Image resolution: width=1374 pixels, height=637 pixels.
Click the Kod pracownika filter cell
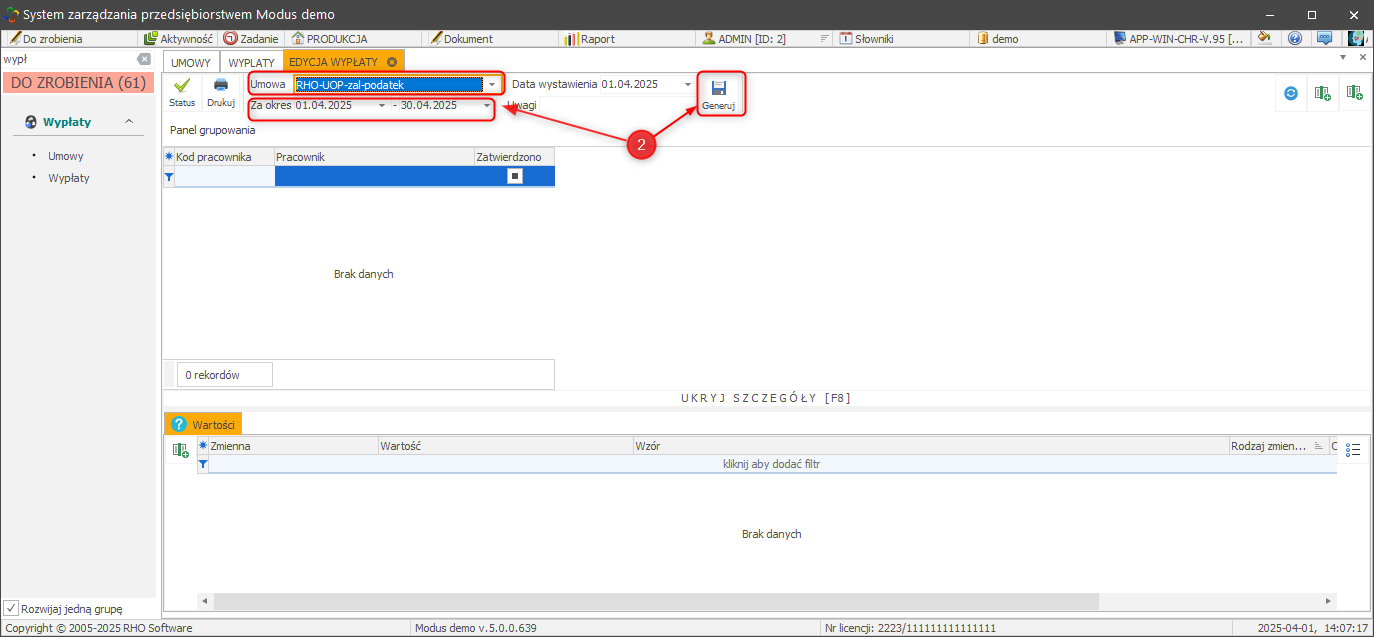coord(225,176)
